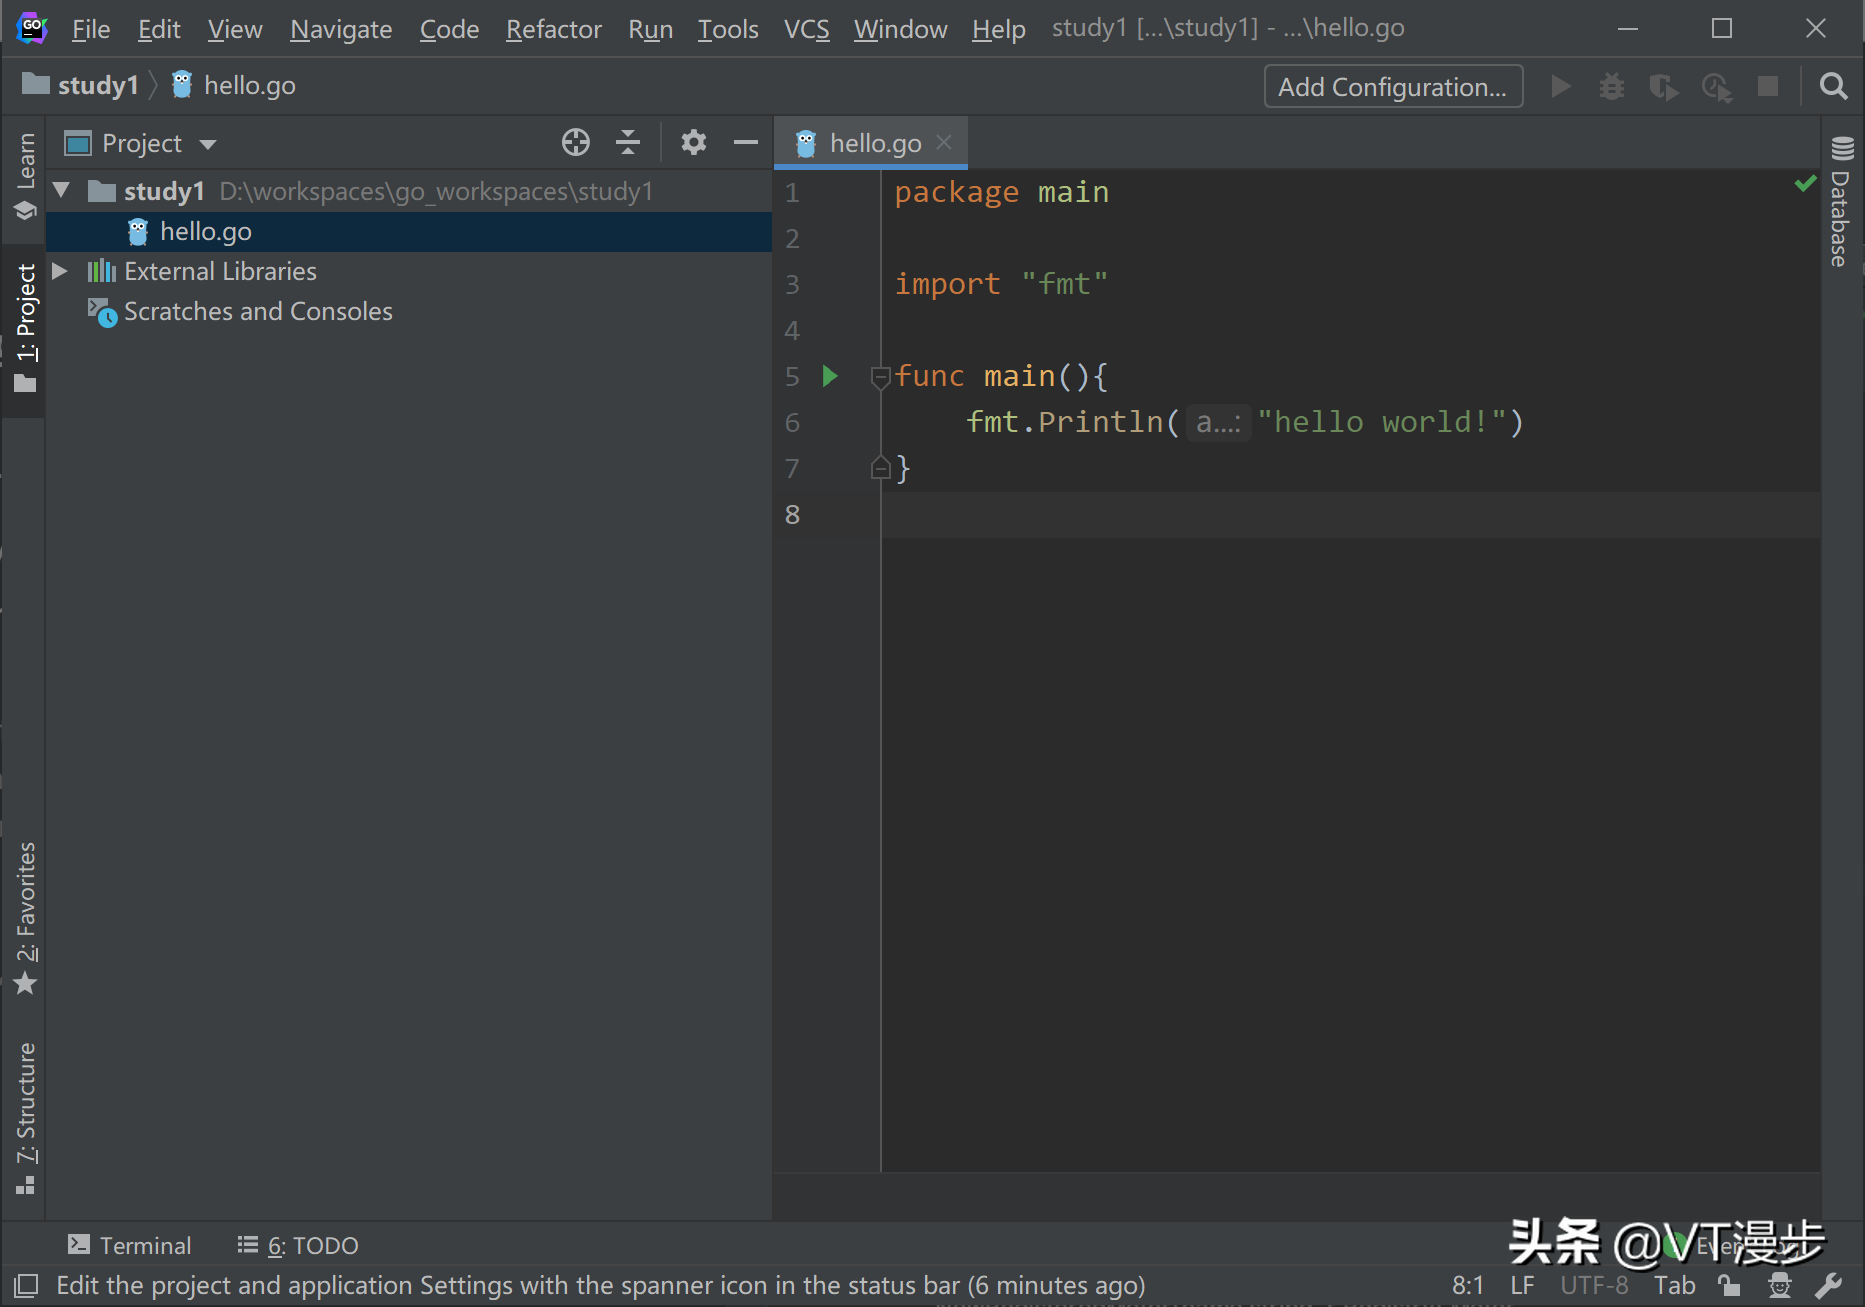The width and height of the screenshot is (1865, 1307).
Task: Expand External Libraries node
Action: coord(60,271)
